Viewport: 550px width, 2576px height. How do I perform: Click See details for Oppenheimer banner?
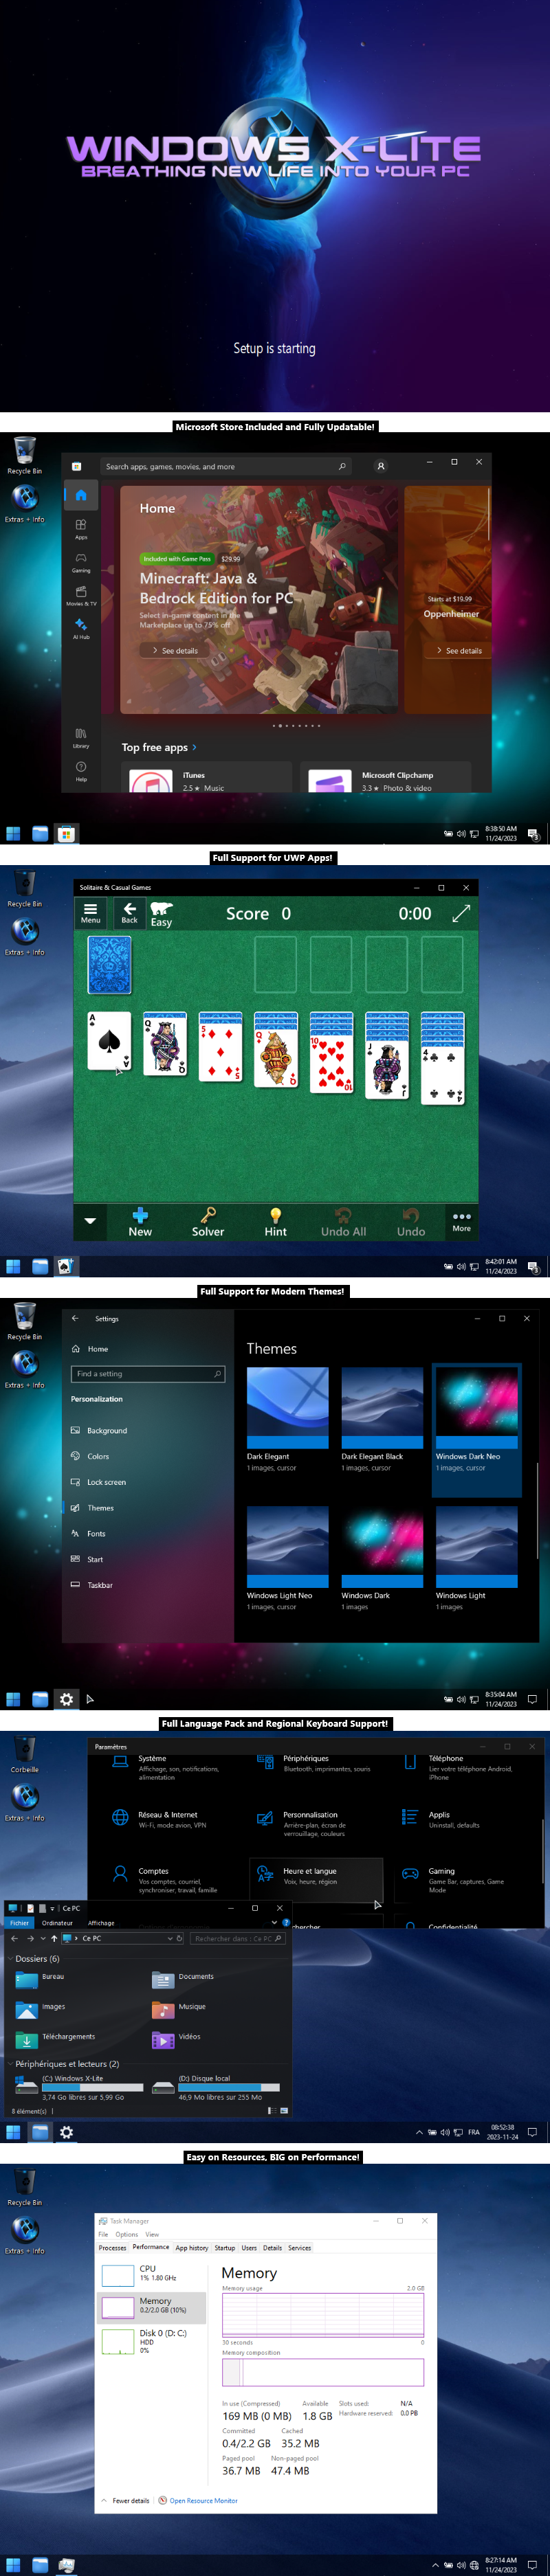(459, 651)
